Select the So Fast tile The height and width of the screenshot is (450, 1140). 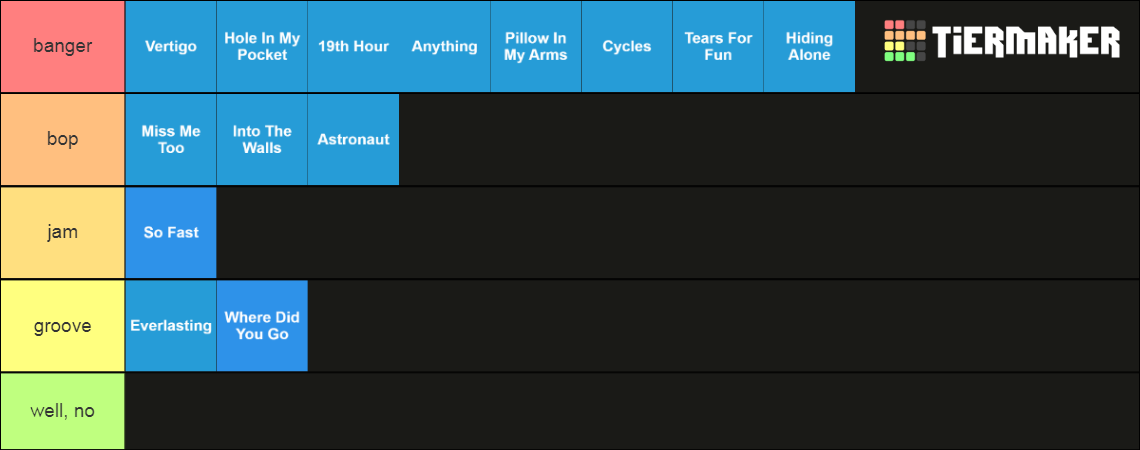pyautogui.click(x=171, y=233)
